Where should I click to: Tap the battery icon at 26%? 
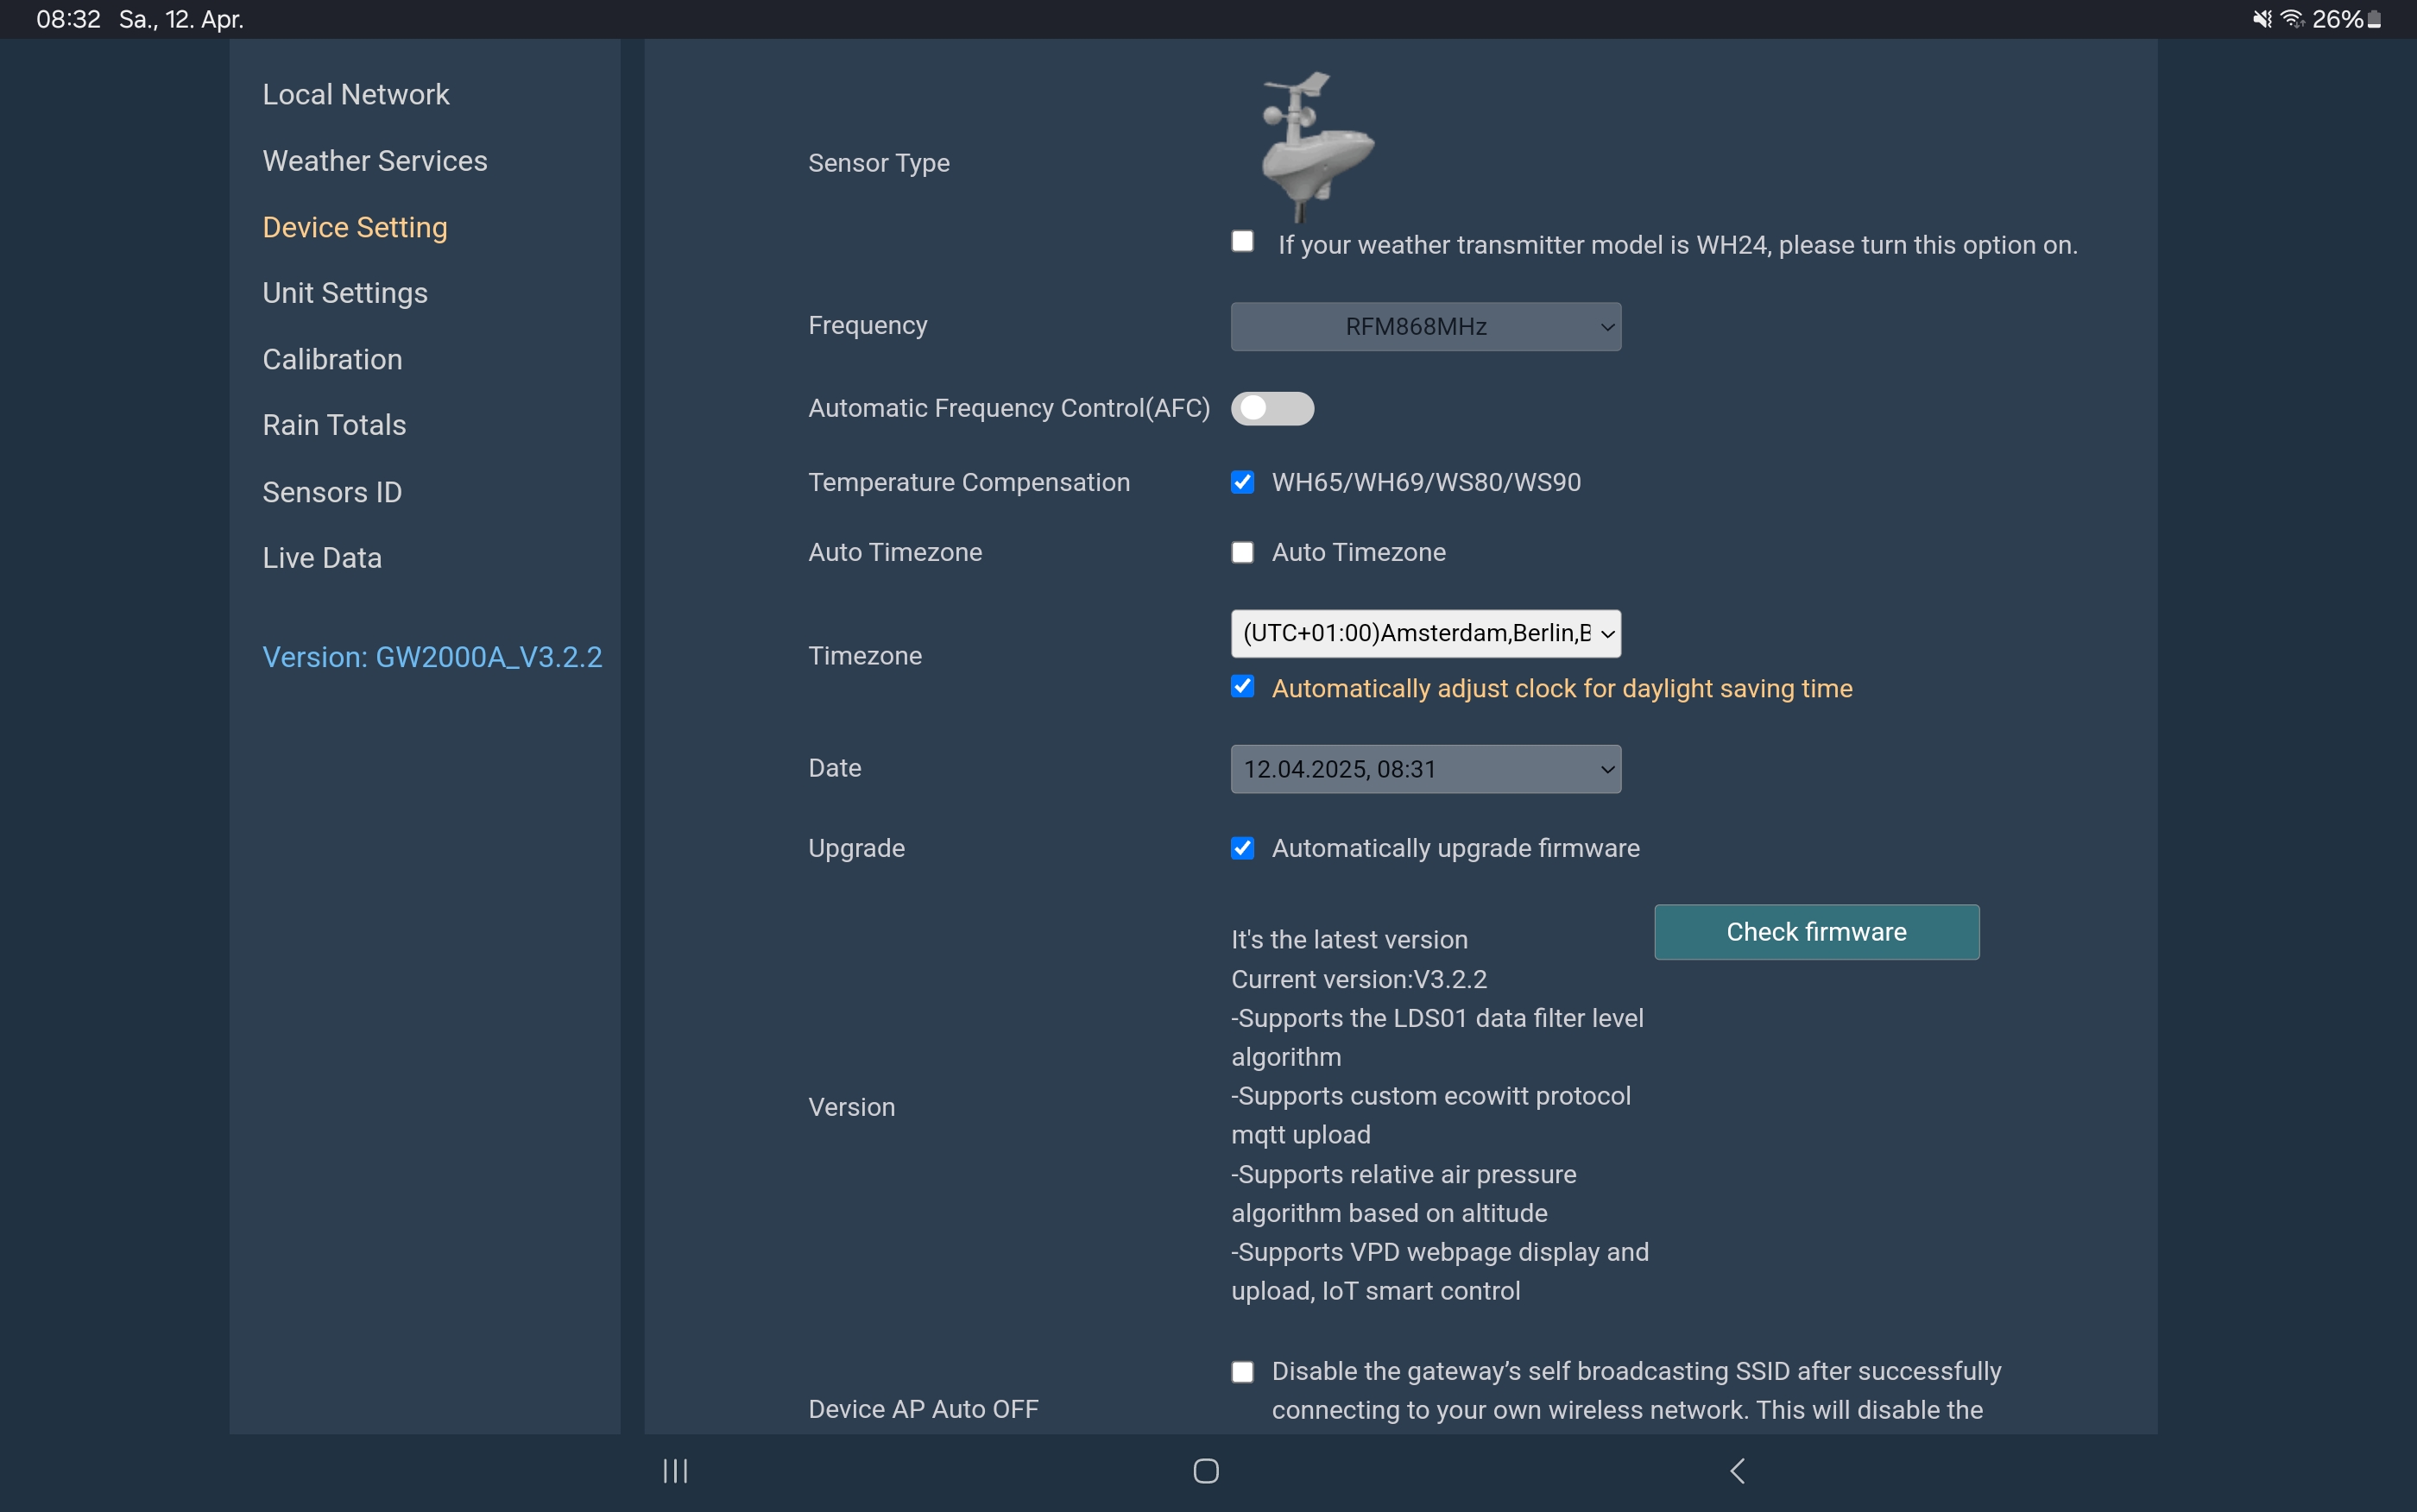tap(2374, 19)
